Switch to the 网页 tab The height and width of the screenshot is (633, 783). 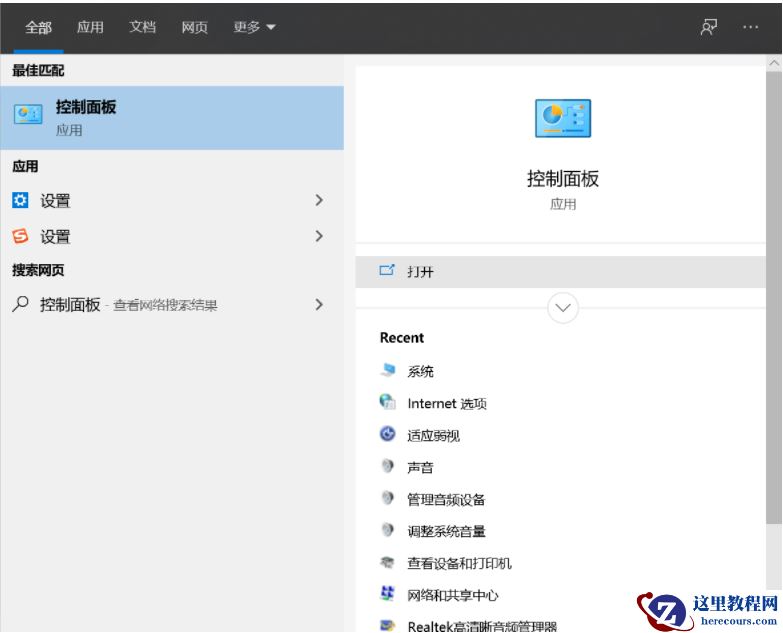(x=194, y=27)
